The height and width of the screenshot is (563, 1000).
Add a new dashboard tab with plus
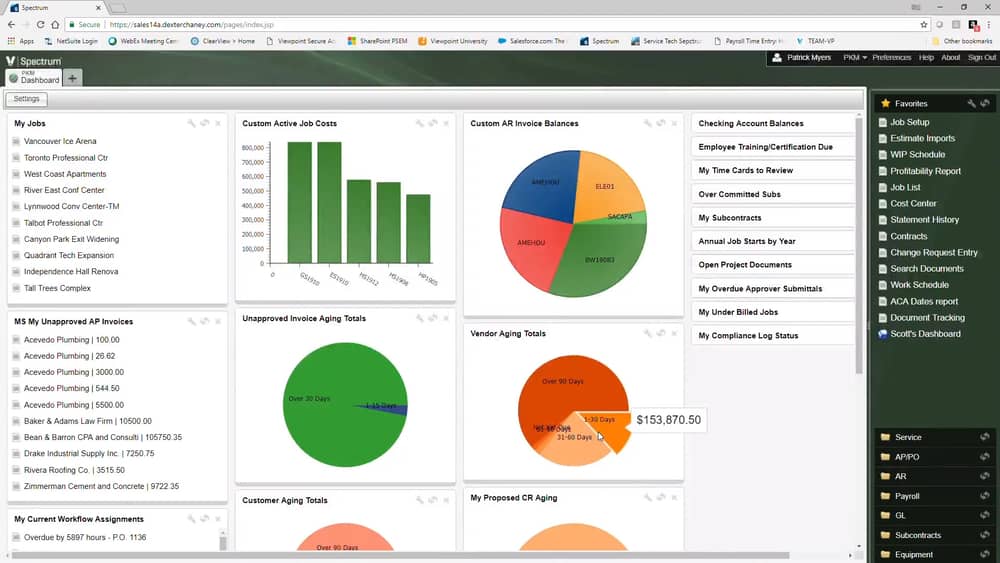[72, 78]
